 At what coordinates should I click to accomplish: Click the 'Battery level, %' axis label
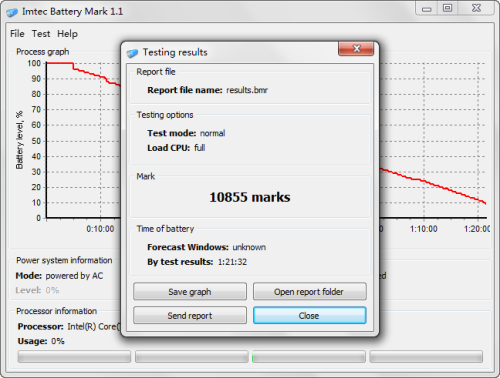20,140
